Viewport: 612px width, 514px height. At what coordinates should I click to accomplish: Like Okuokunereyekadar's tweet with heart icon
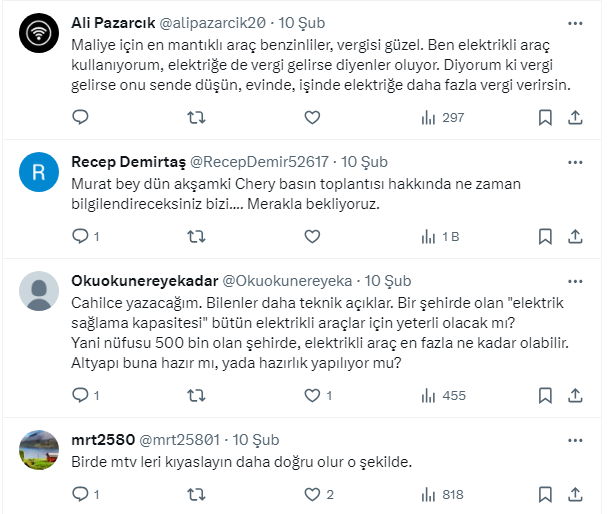(312, 395)
